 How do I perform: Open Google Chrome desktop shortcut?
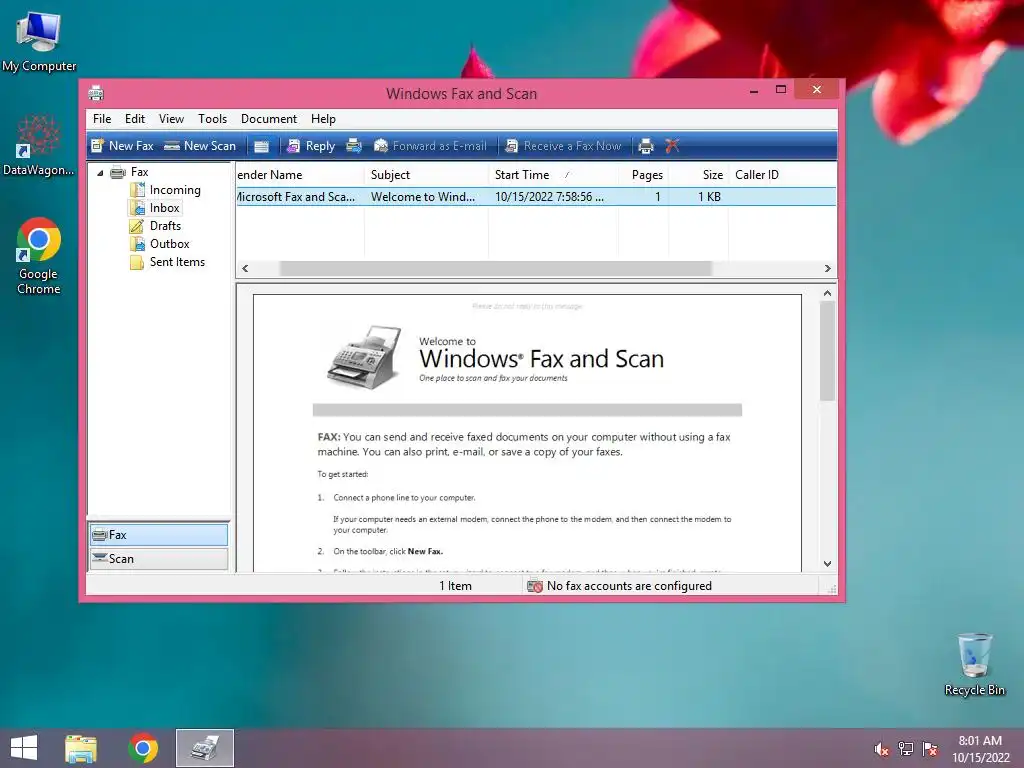39,256
